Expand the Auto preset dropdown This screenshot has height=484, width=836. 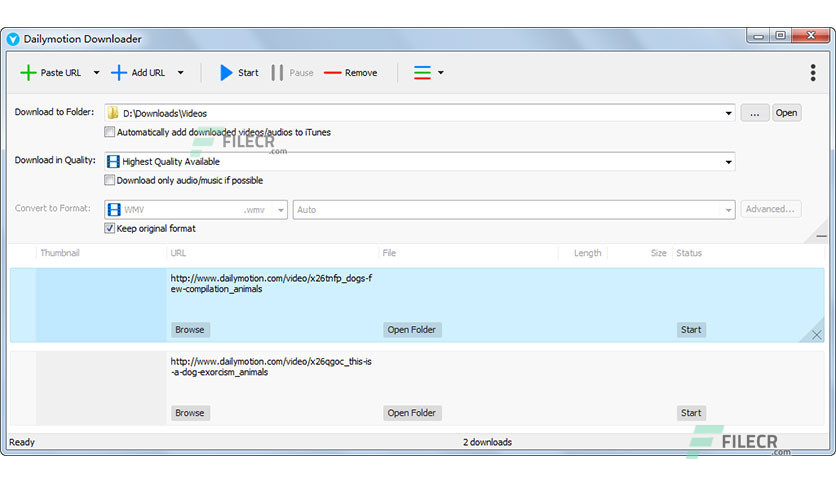(x=728, y=210)
